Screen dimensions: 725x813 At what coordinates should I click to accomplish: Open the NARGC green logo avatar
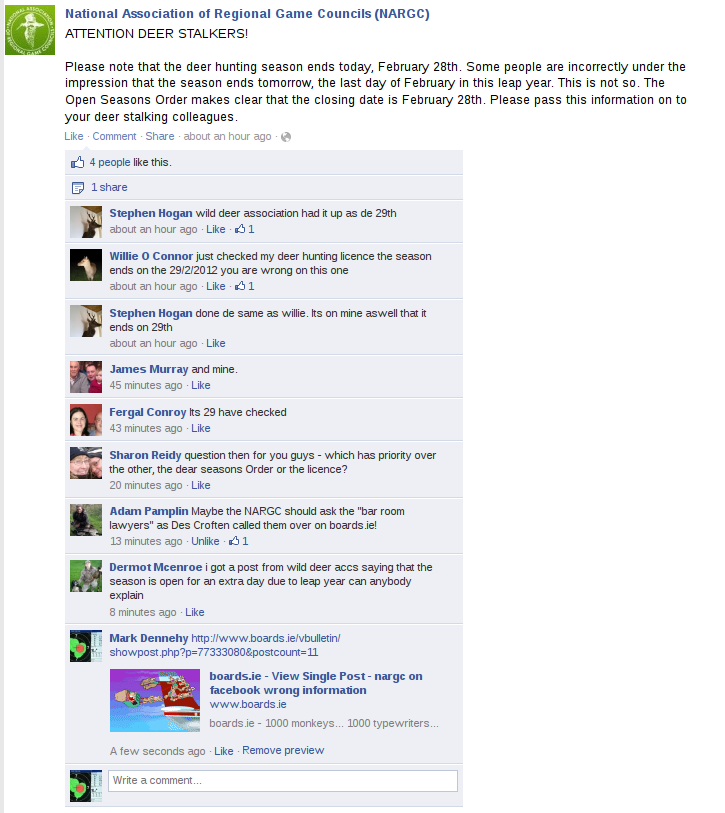tap(30, 30)
